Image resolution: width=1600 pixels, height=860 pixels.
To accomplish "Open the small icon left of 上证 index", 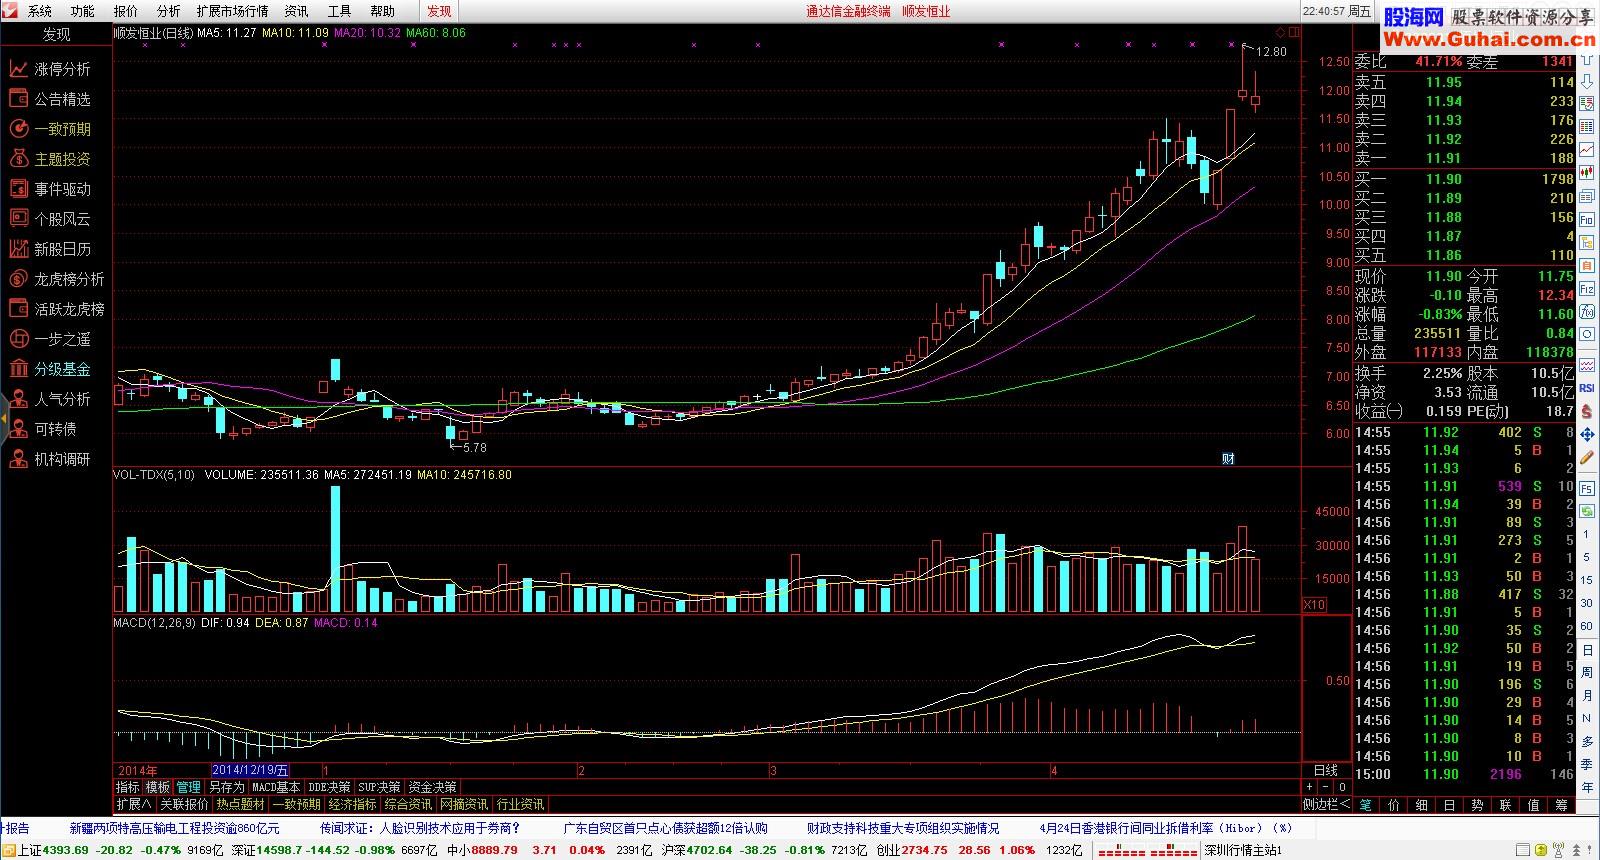I will [9, 851].
